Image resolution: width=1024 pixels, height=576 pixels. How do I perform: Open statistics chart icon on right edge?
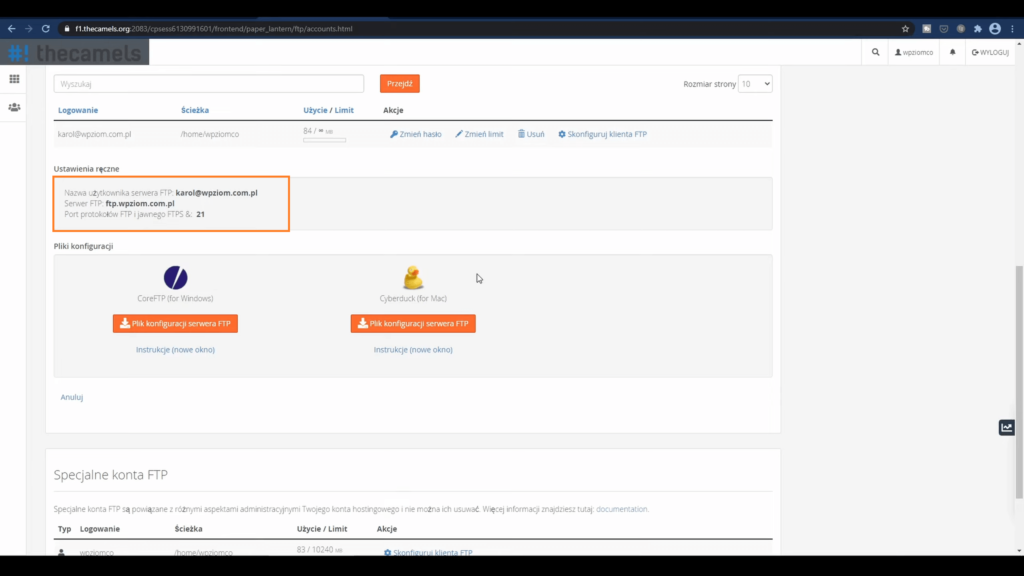tap(1007, 428)
